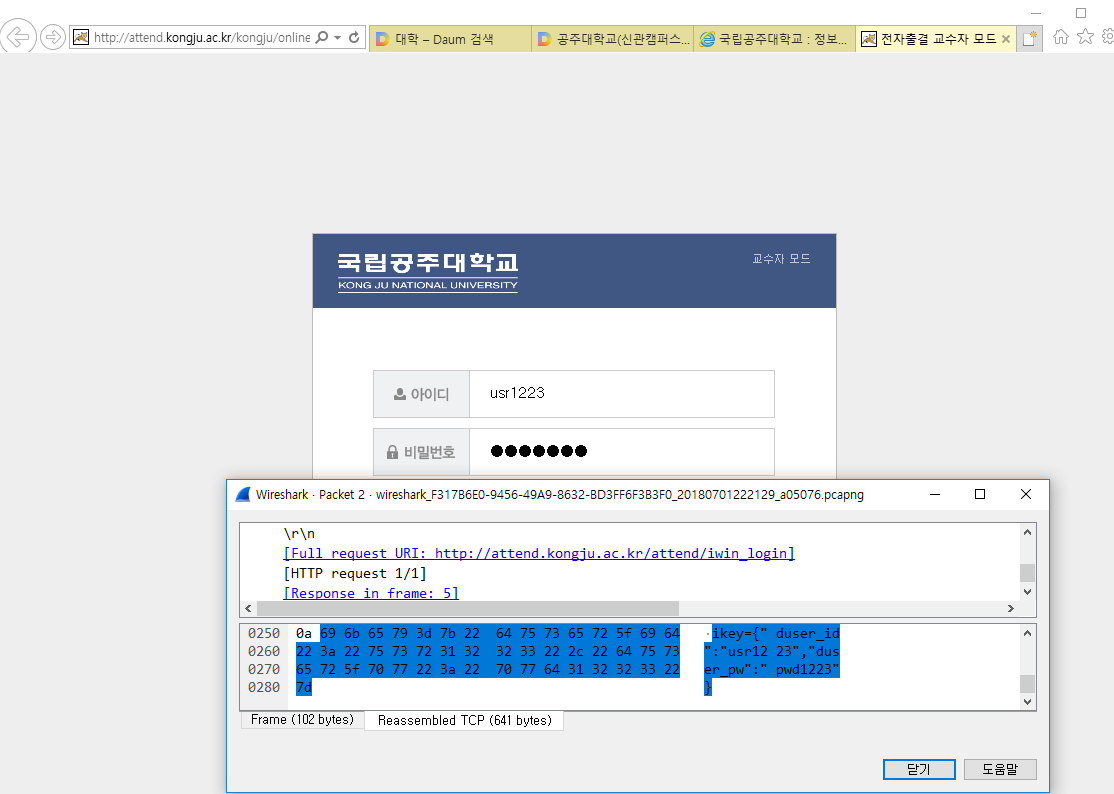Image resolution: width=1114 pixels, height=794 pixels.
Task: Open a new browser tab
Action: tap(1029, 38)
